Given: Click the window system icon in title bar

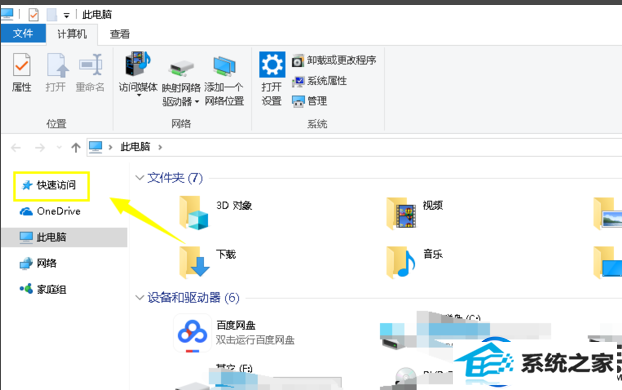Looking at the screenshot, I should (7, 14).
